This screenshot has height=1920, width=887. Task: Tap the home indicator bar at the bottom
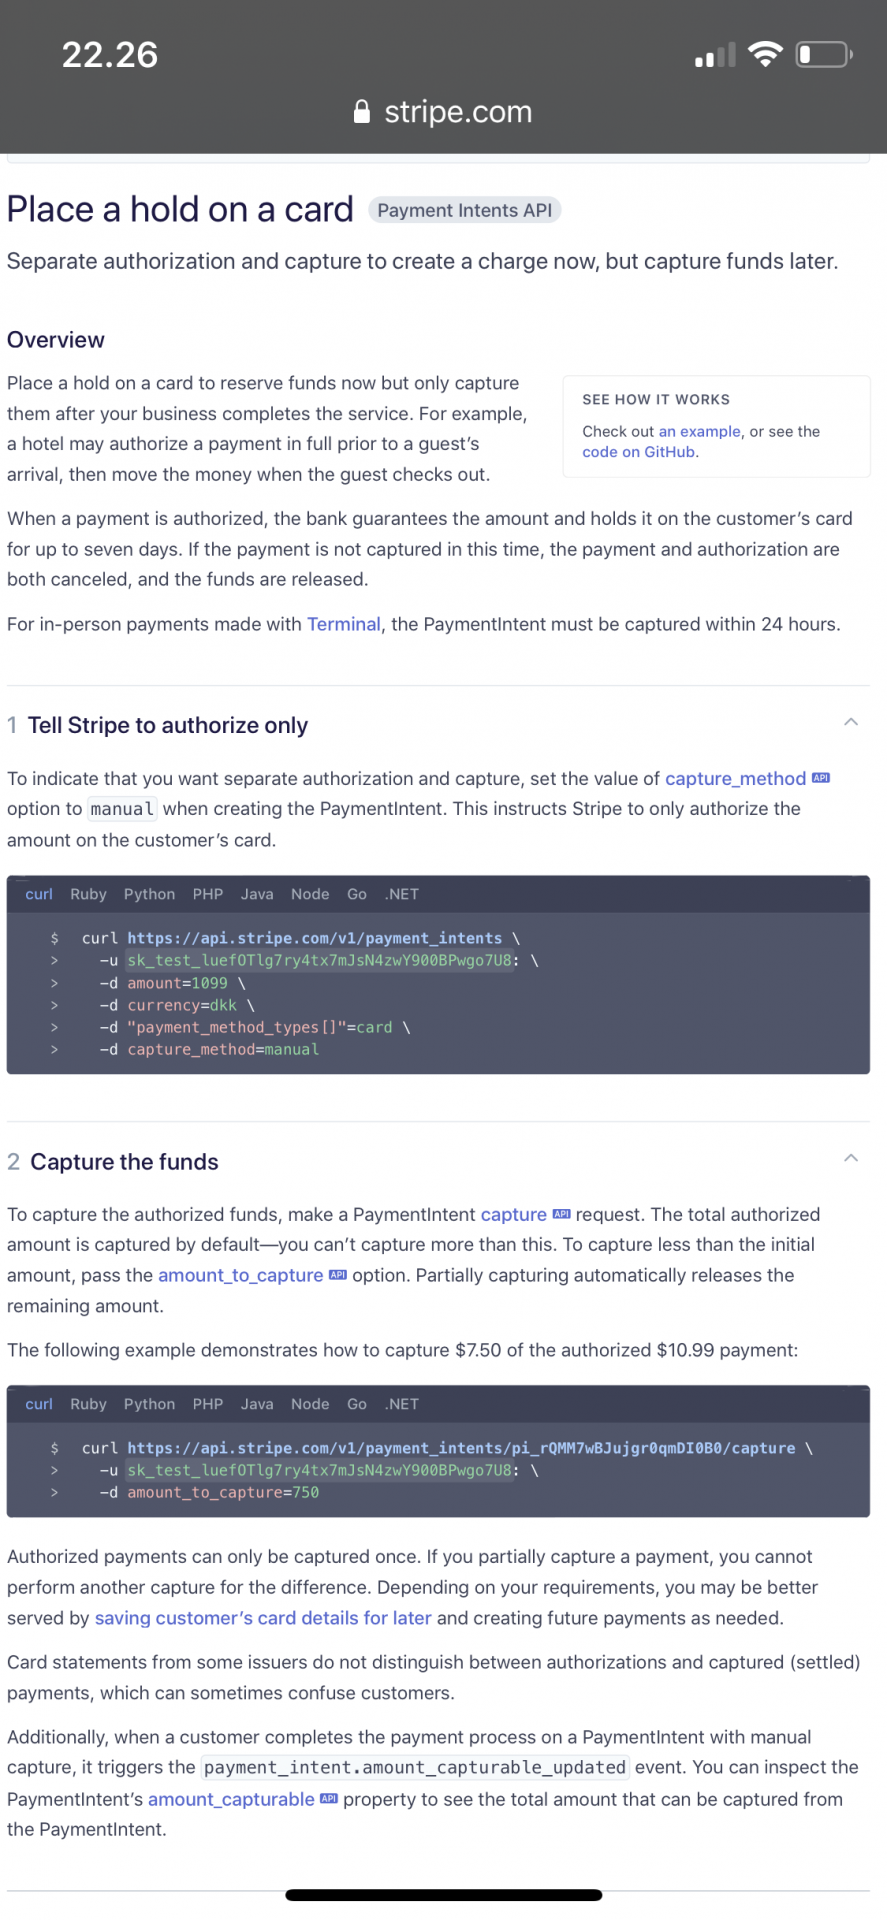coord(444,1895)
